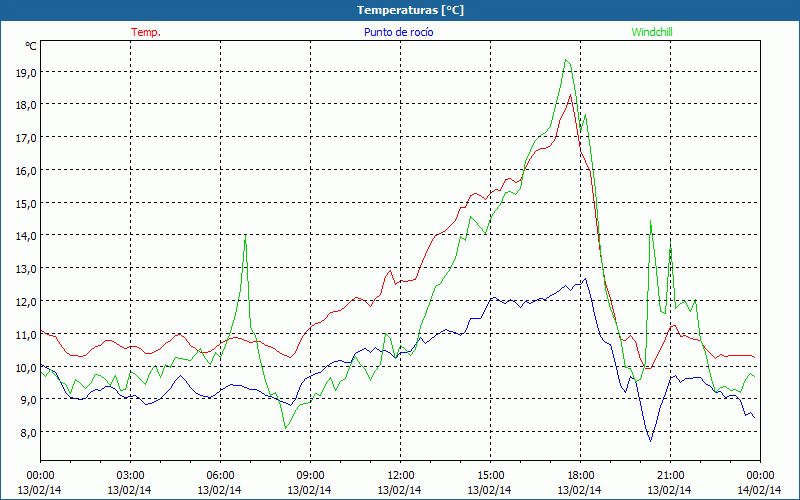This screenshot has height=500, width=800.
Task: Click the 18,0 y-axis value
Action: tap(26, 105)
